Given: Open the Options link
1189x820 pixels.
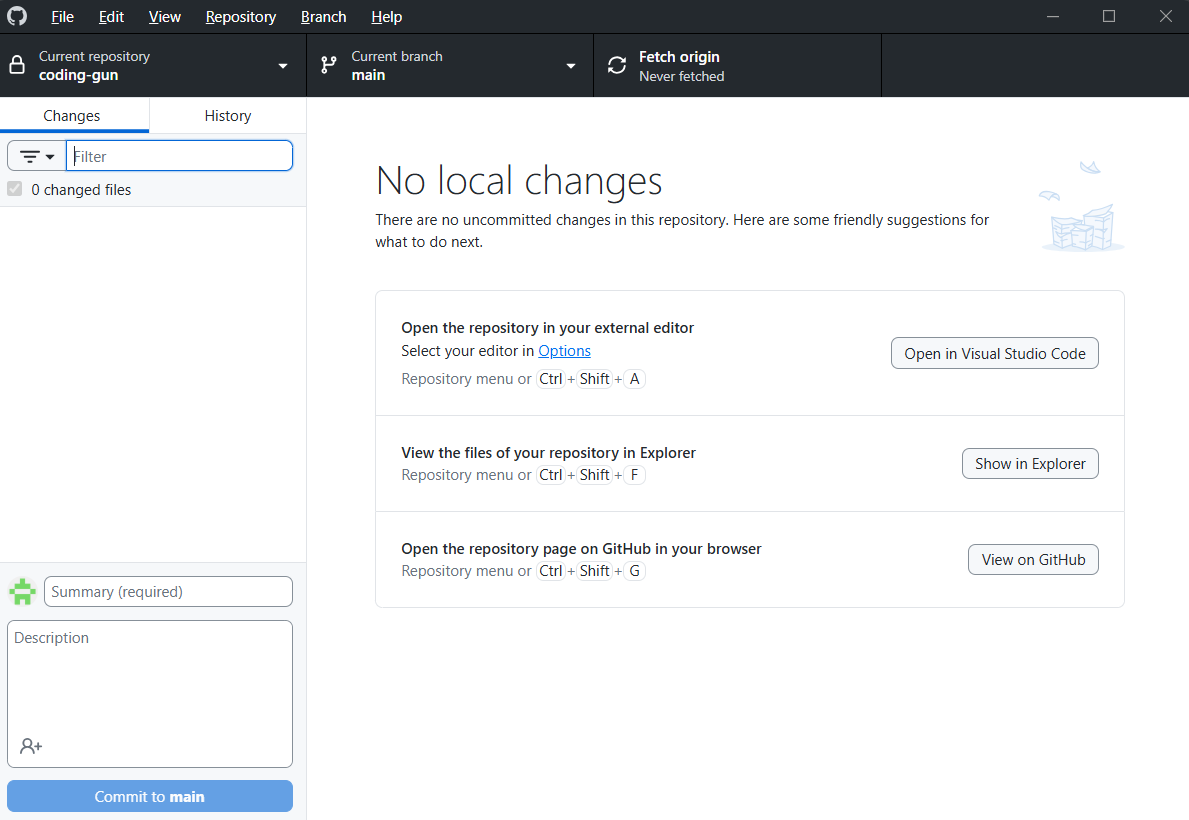Looking at the screenshot, I should (x=564, y=350).
